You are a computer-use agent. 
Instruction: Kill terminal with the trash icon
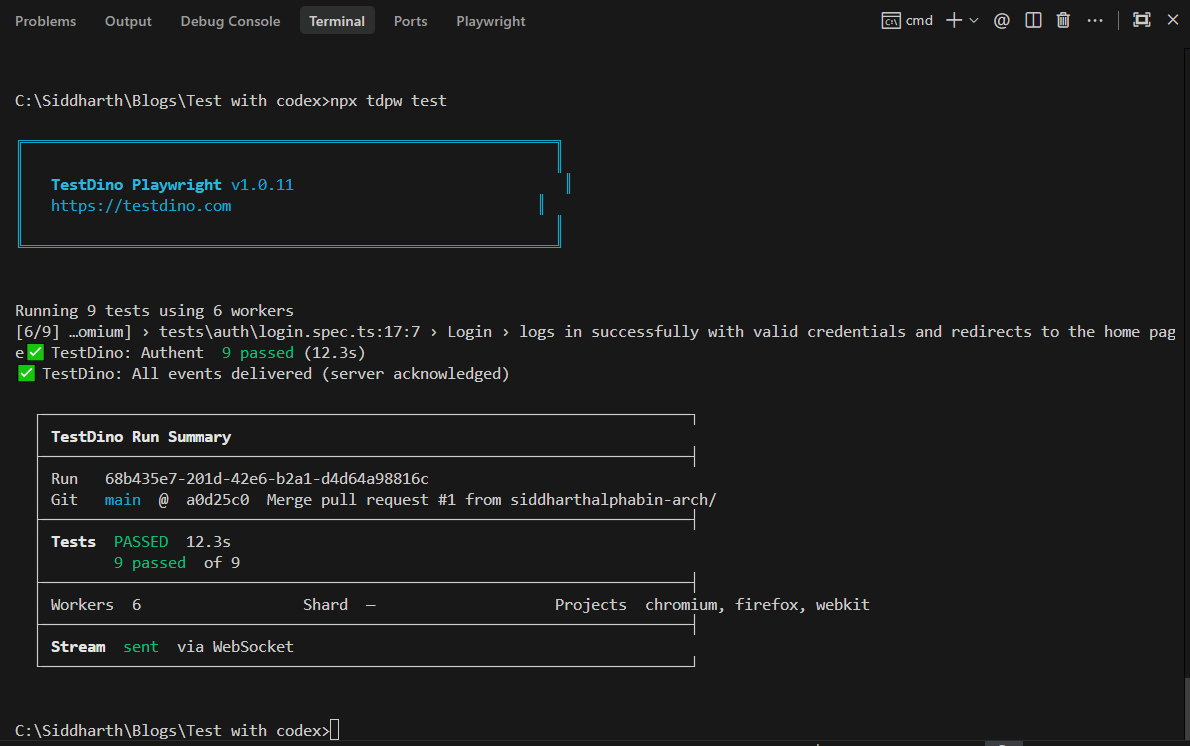[x=1063, y=20]
